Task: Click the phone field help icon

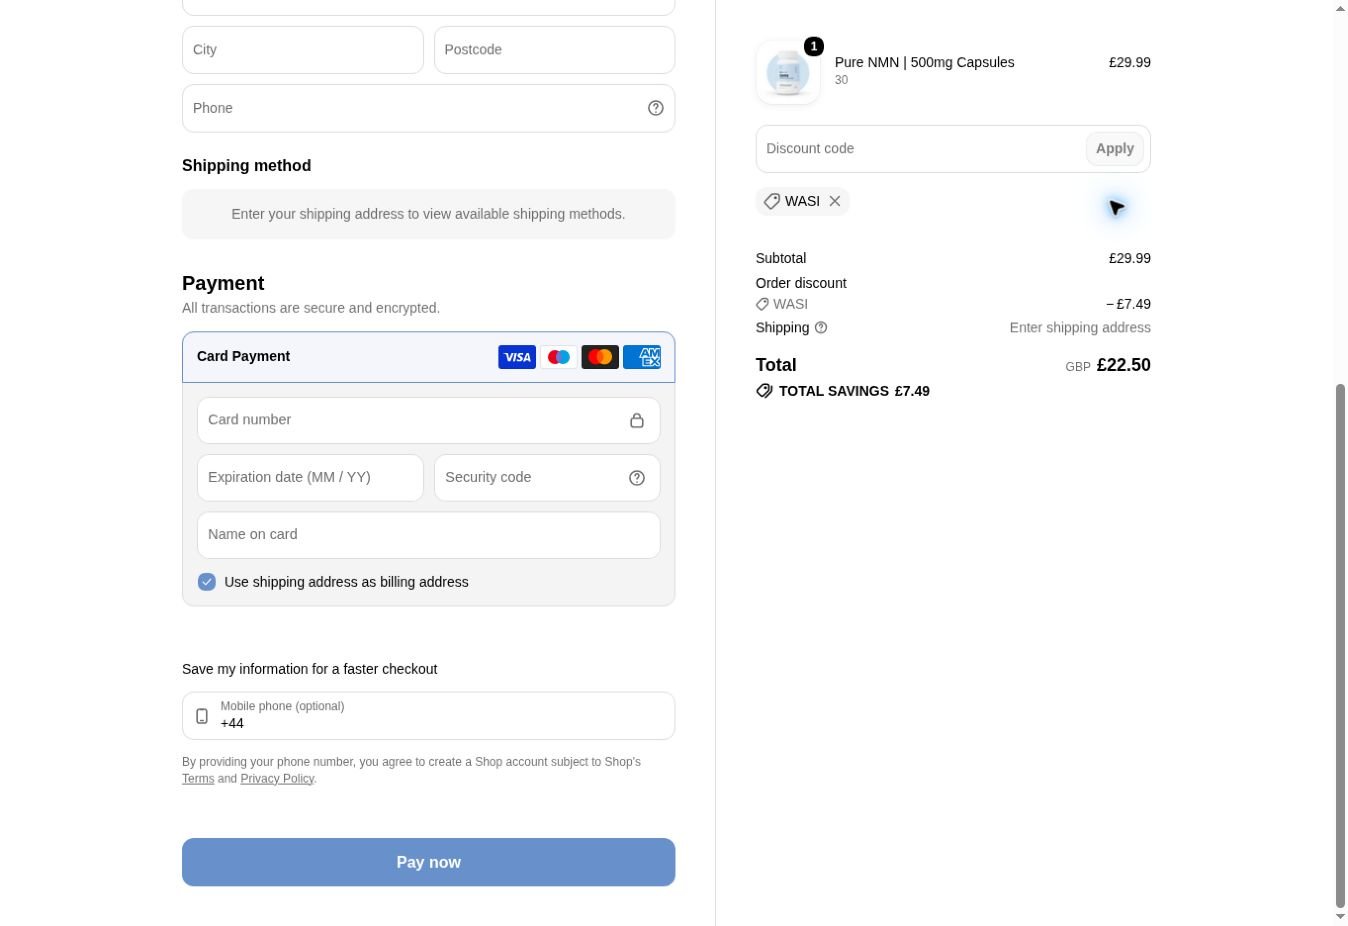Action: point(656,108)
